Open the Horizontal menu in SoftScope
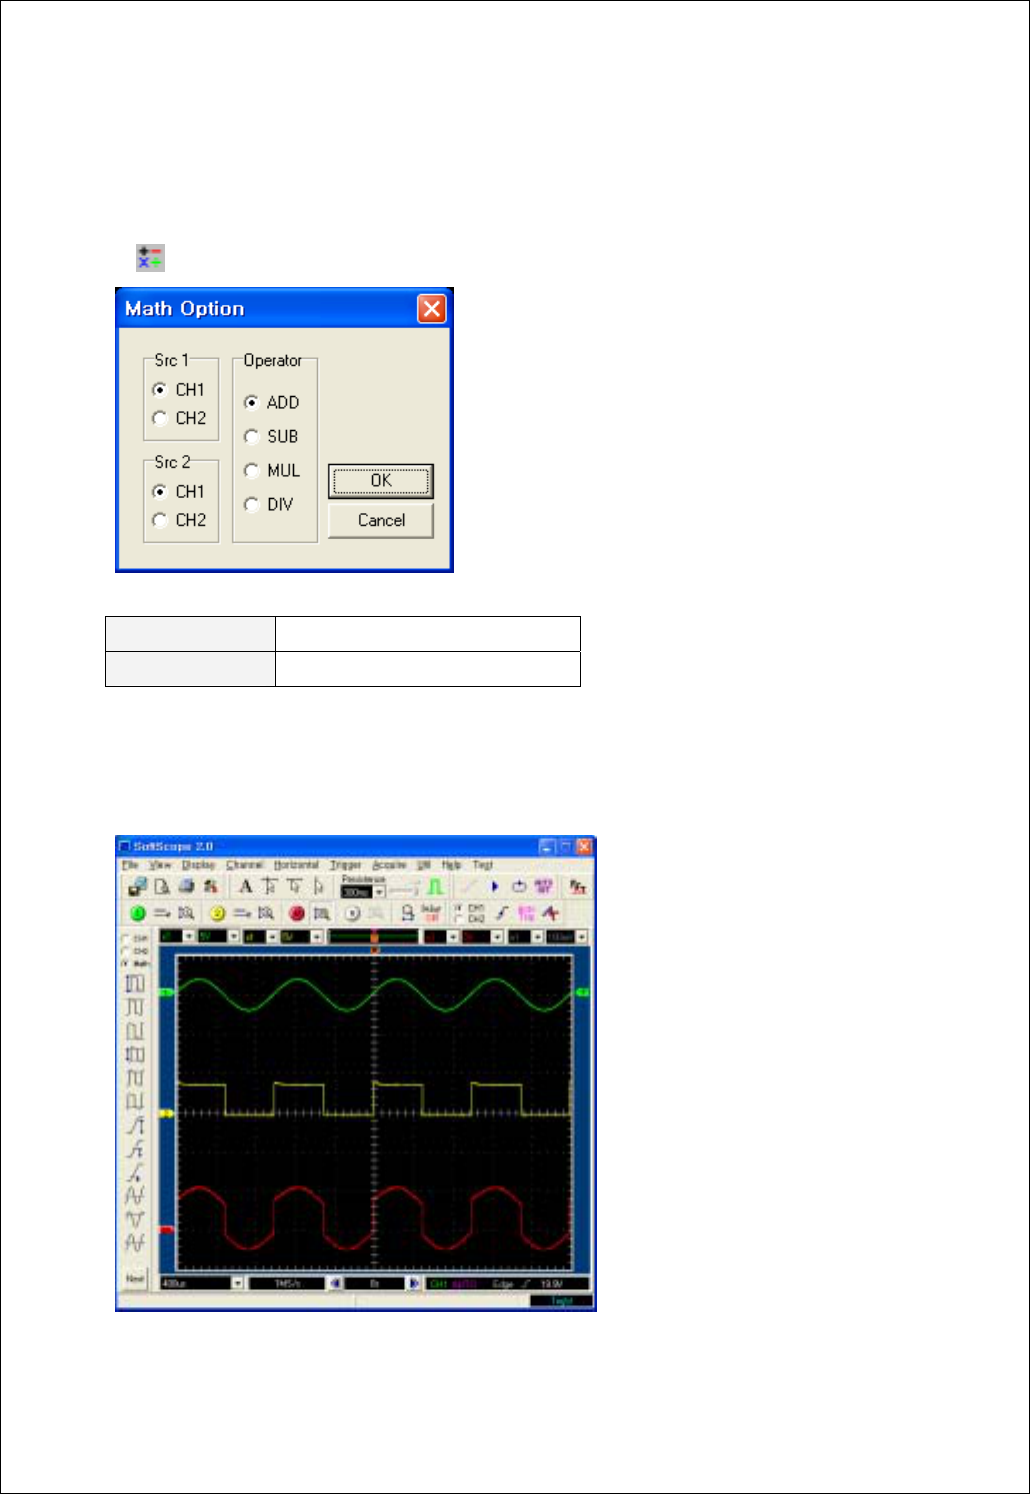 [296, 865]
